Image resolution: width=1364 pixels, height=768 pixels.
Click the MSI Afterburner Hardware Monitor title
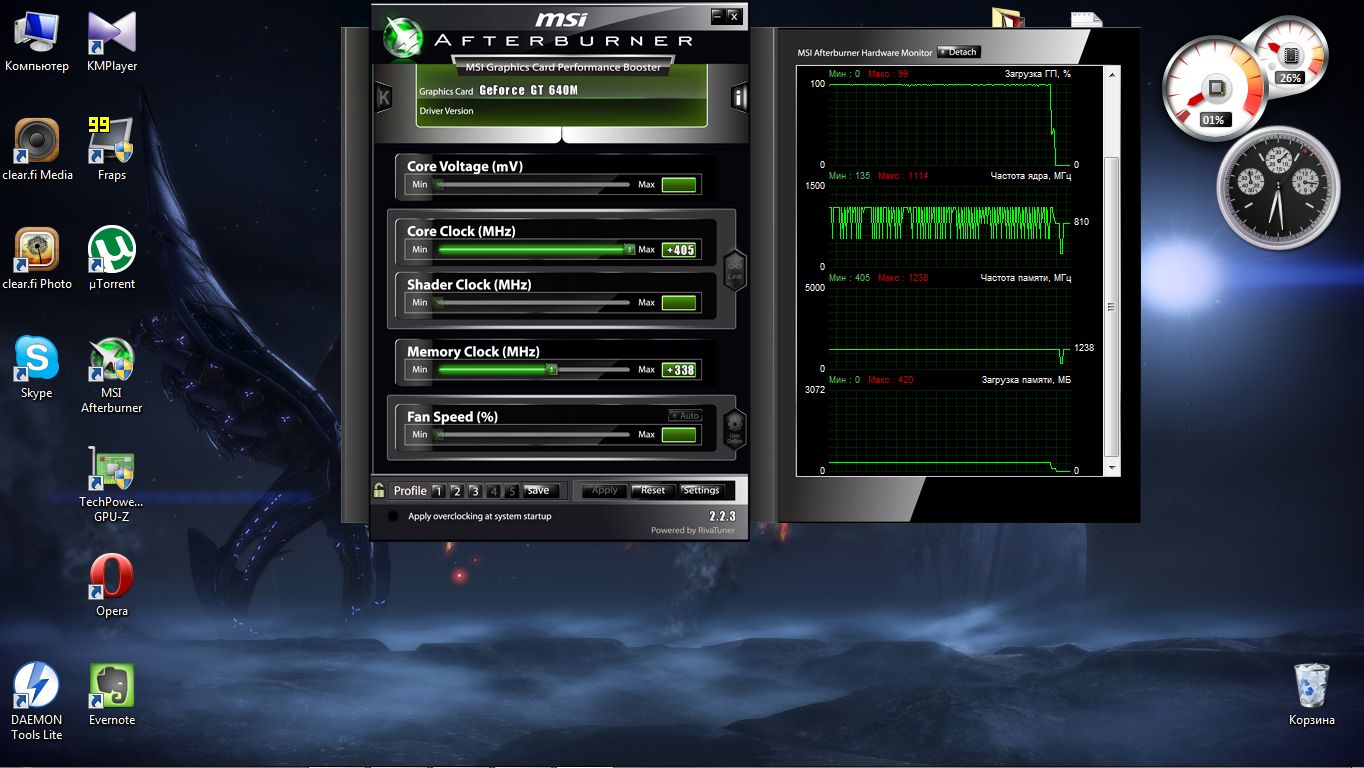coord(864,53)
